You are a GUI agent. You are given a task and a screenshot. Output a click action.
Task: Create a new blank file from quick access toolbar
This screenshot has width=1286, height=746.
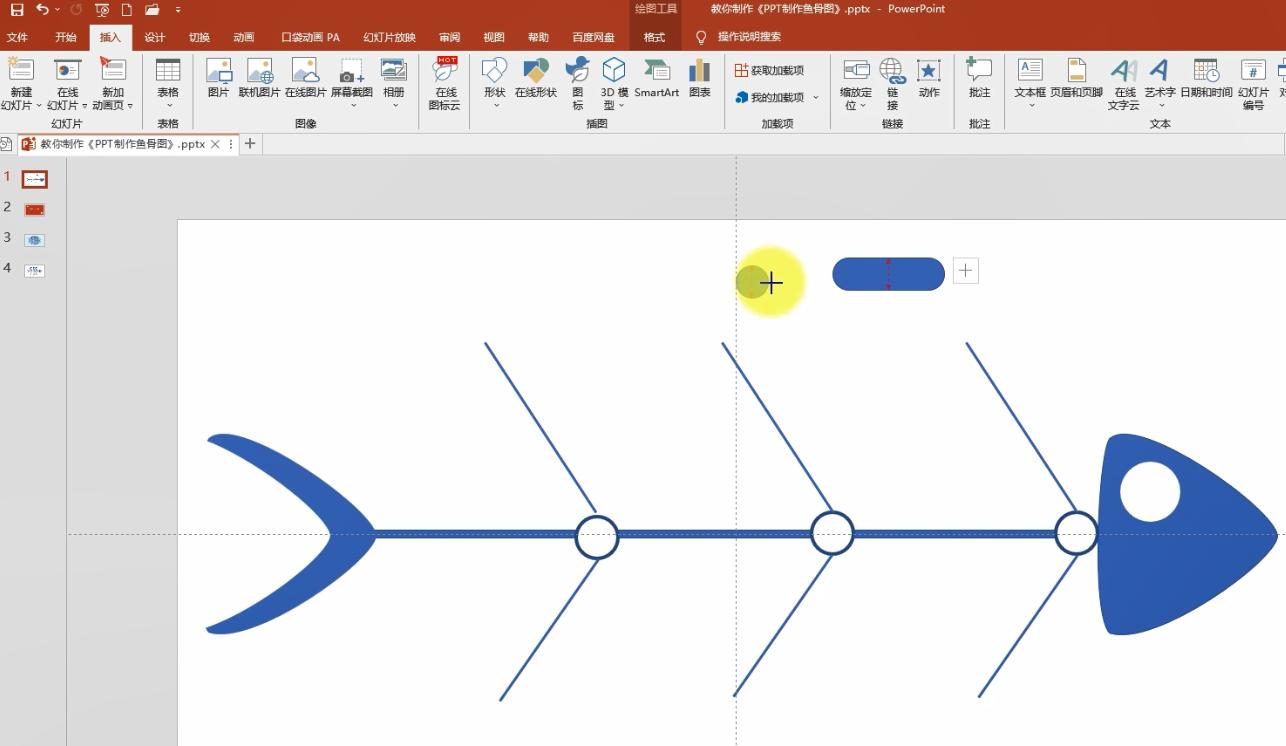click(127, 10)
